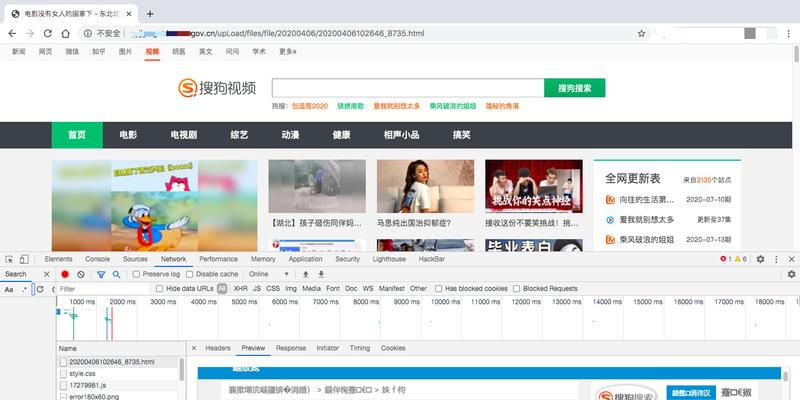Import a HAR file with the upload arrow
Image resolution: width=800 pixels, height=400 pixels.
tap(306, 274)
